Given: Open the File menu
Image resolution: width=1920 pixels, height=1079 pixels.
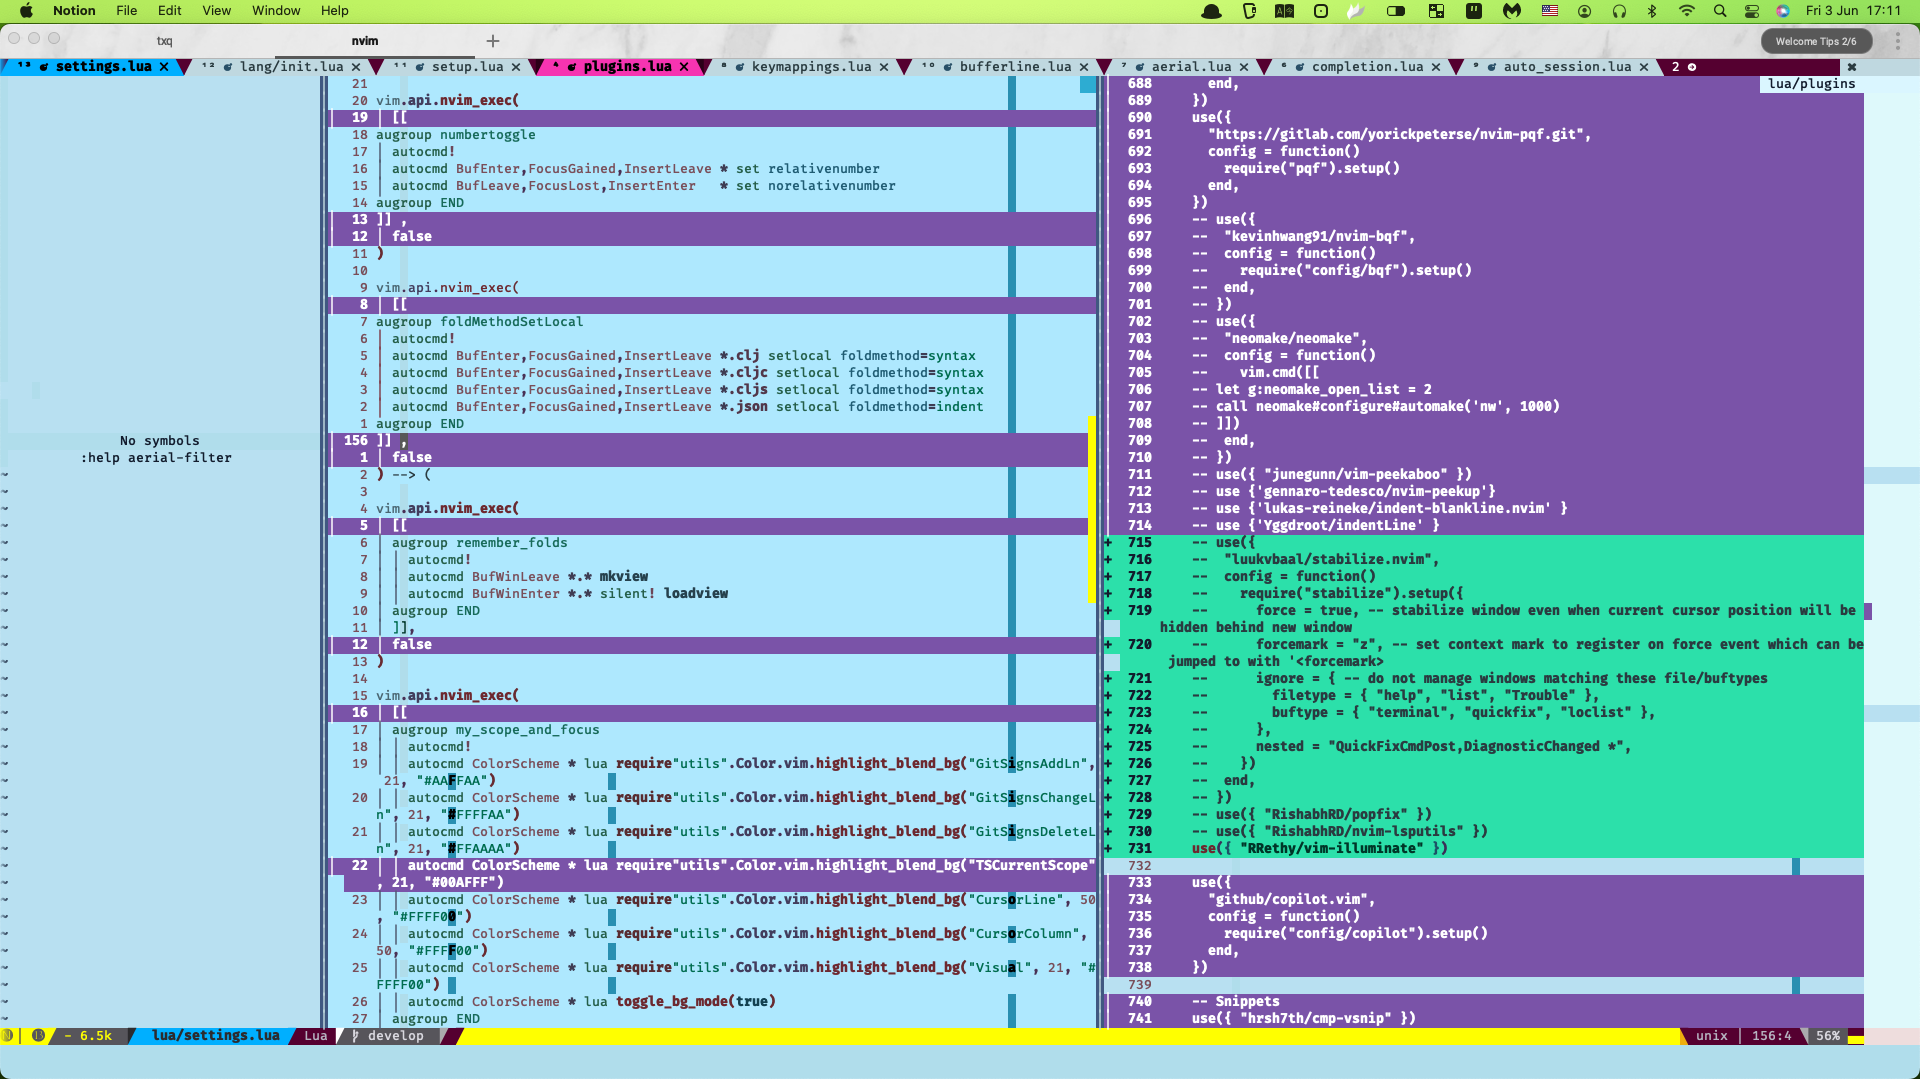Looking at the screenshot, I should (x=127, y=11).
